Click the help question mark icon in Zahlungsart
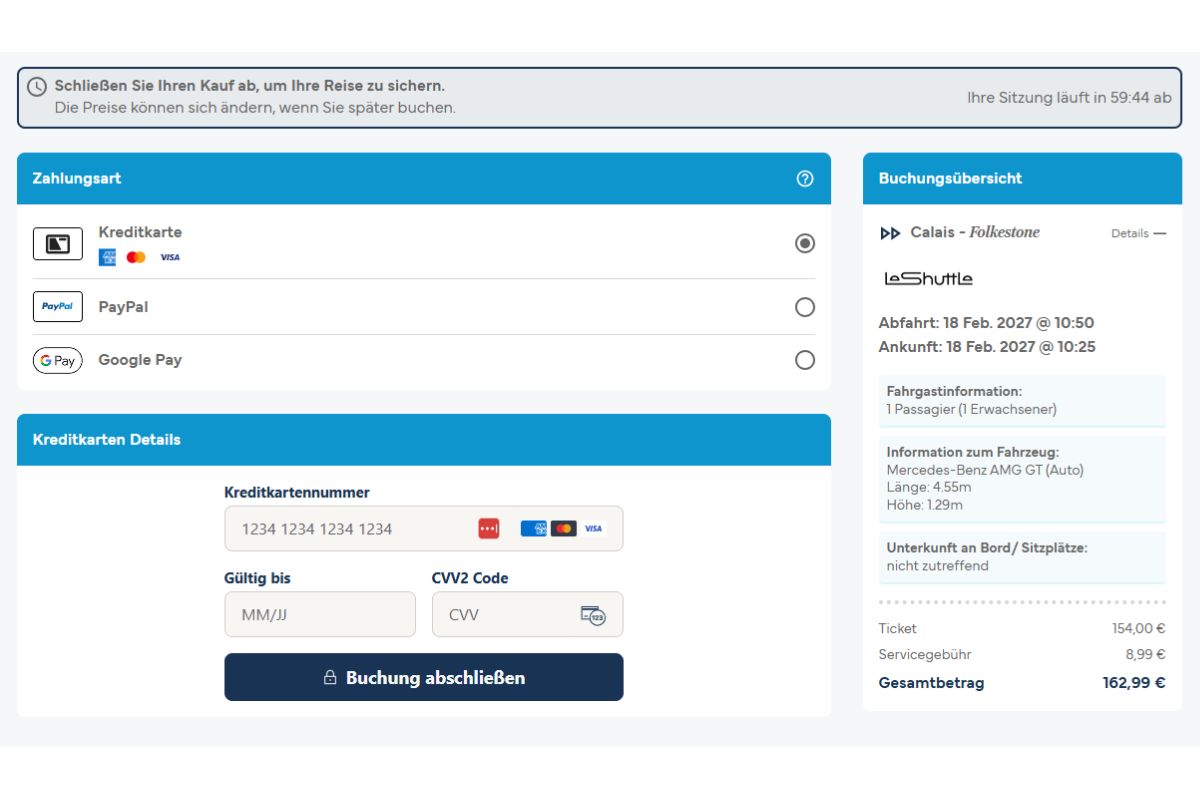1200x800 pixels. pos(805,179)
